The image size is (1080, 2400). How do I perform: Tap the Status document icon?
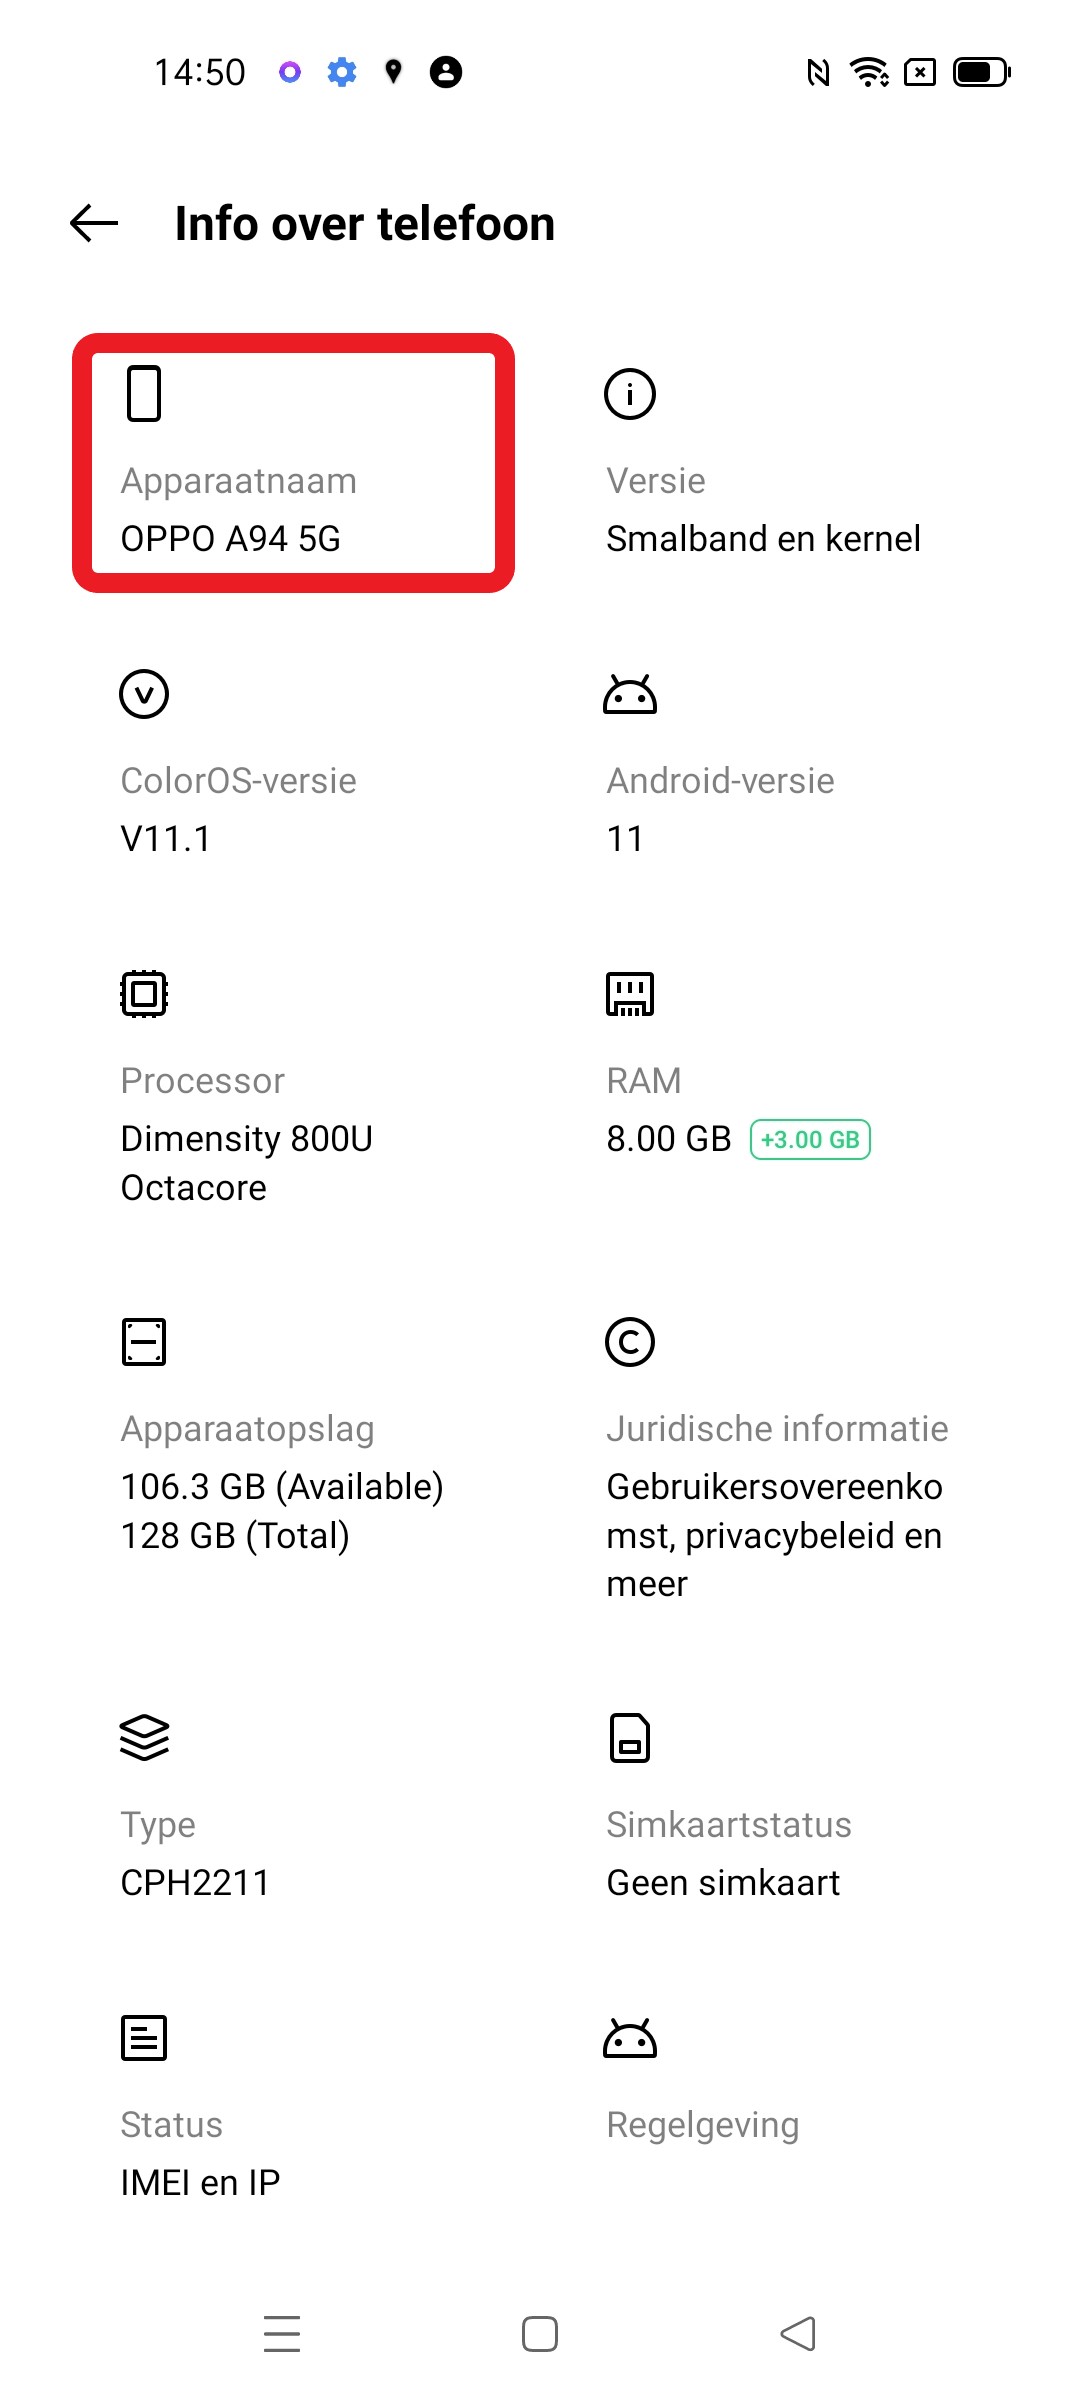coord(144,2038)
